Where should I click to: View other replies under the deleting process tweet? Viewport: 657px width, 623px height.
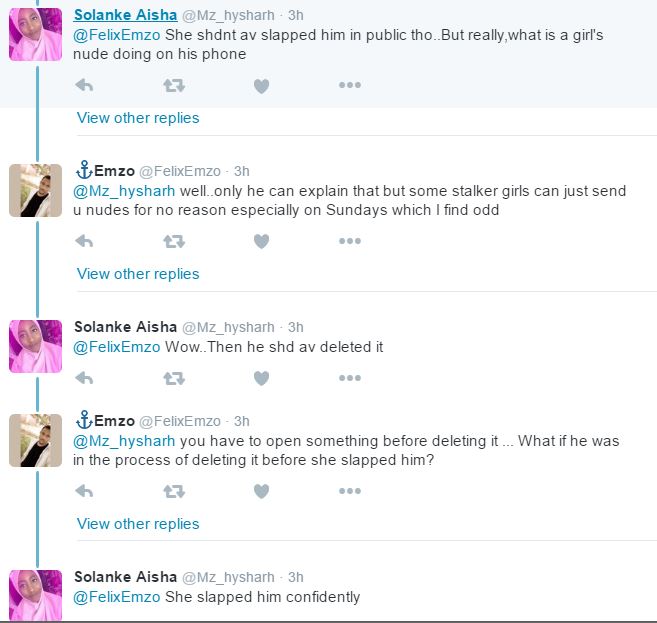(x=138, y=524)
